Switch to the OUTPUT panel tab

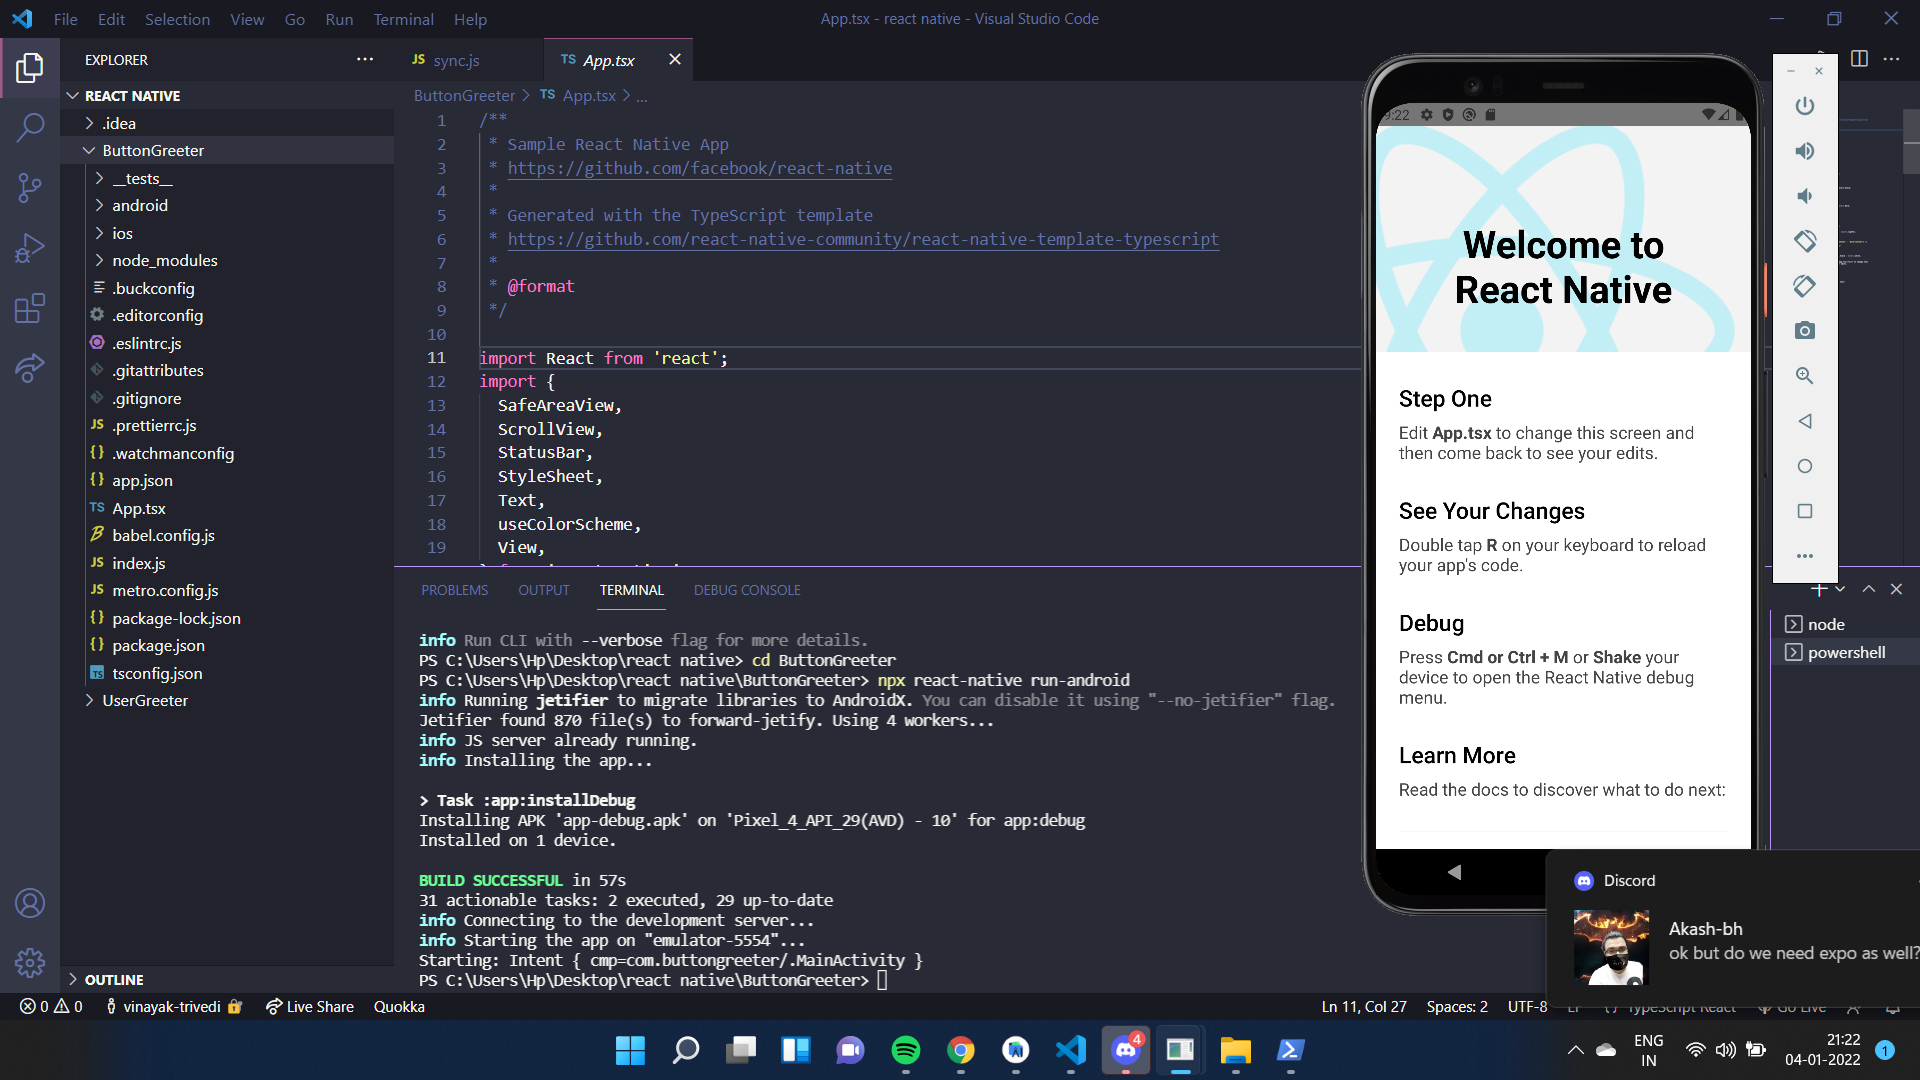pyautogui.click(x=543, y=590)
